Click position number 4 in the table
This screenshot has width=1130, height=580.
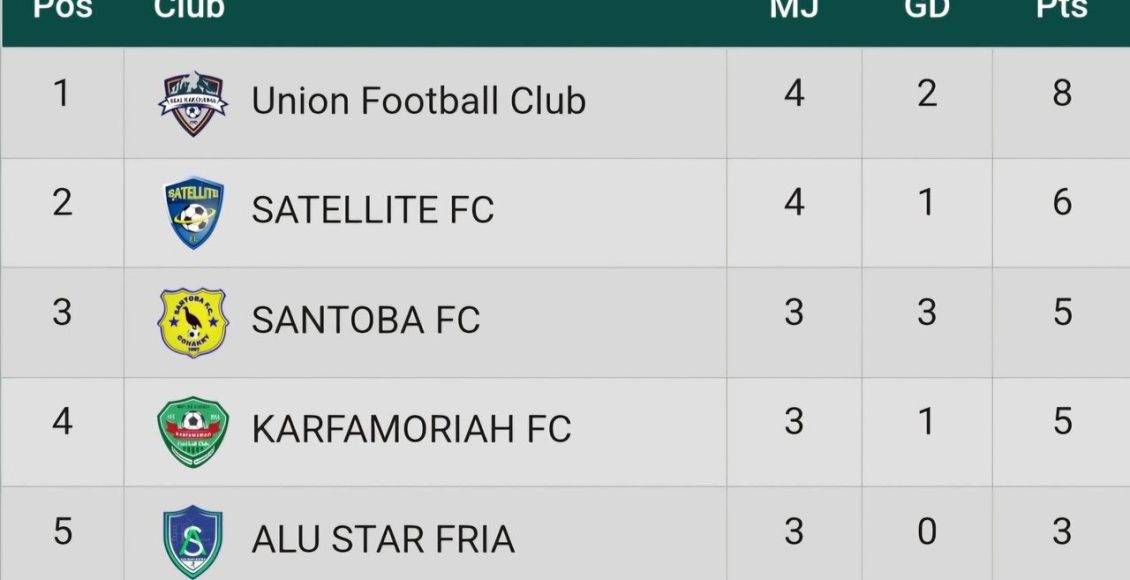(x=62, y=421)
